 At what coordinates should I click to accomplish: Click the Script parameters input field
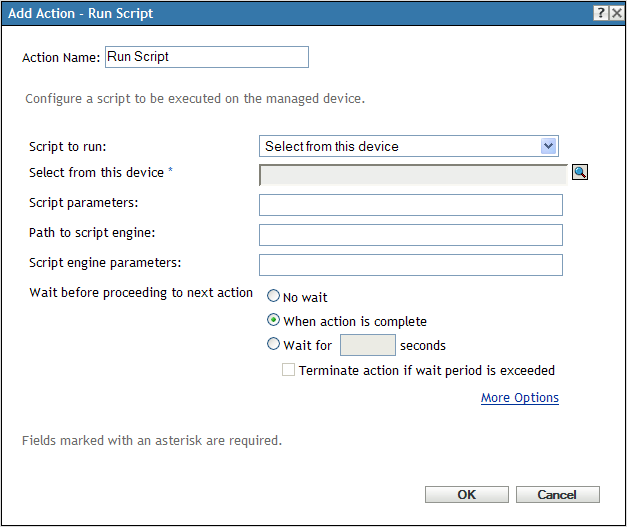click(x=410, y=205)
